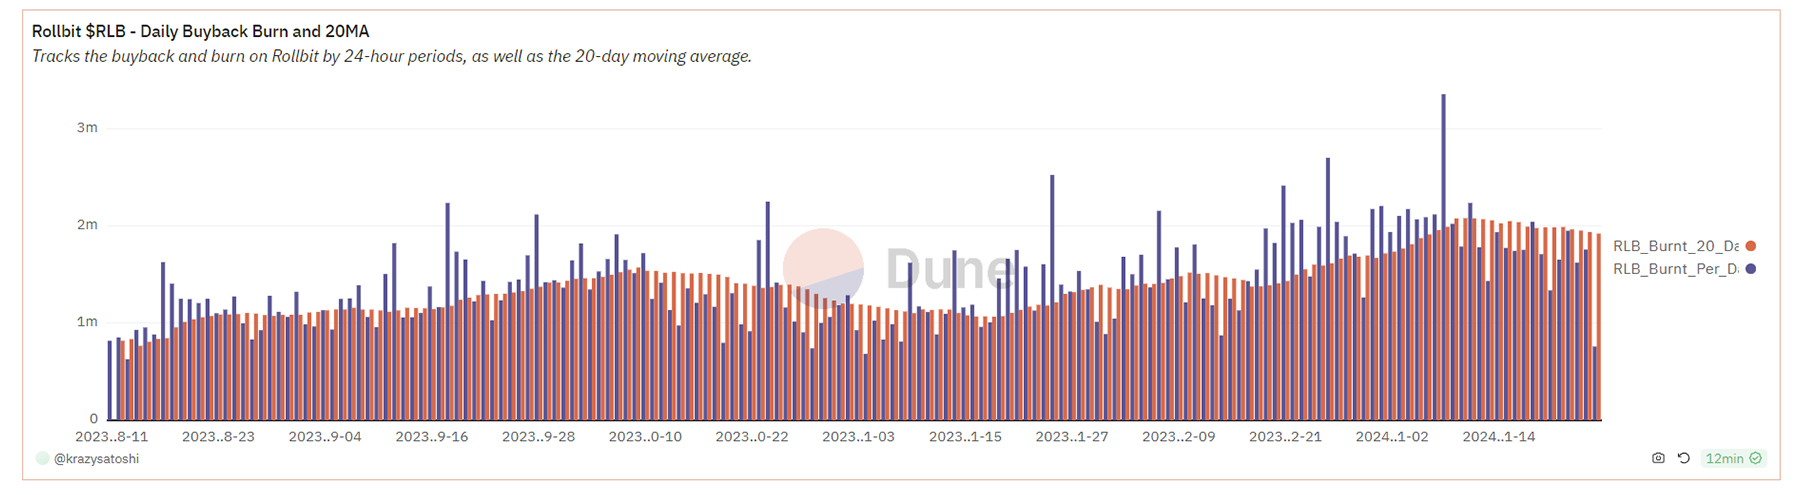This screenshot has height=495, width=1800.
Task: Open the @krazysatoshi author link
Action: tap(96, 458)
